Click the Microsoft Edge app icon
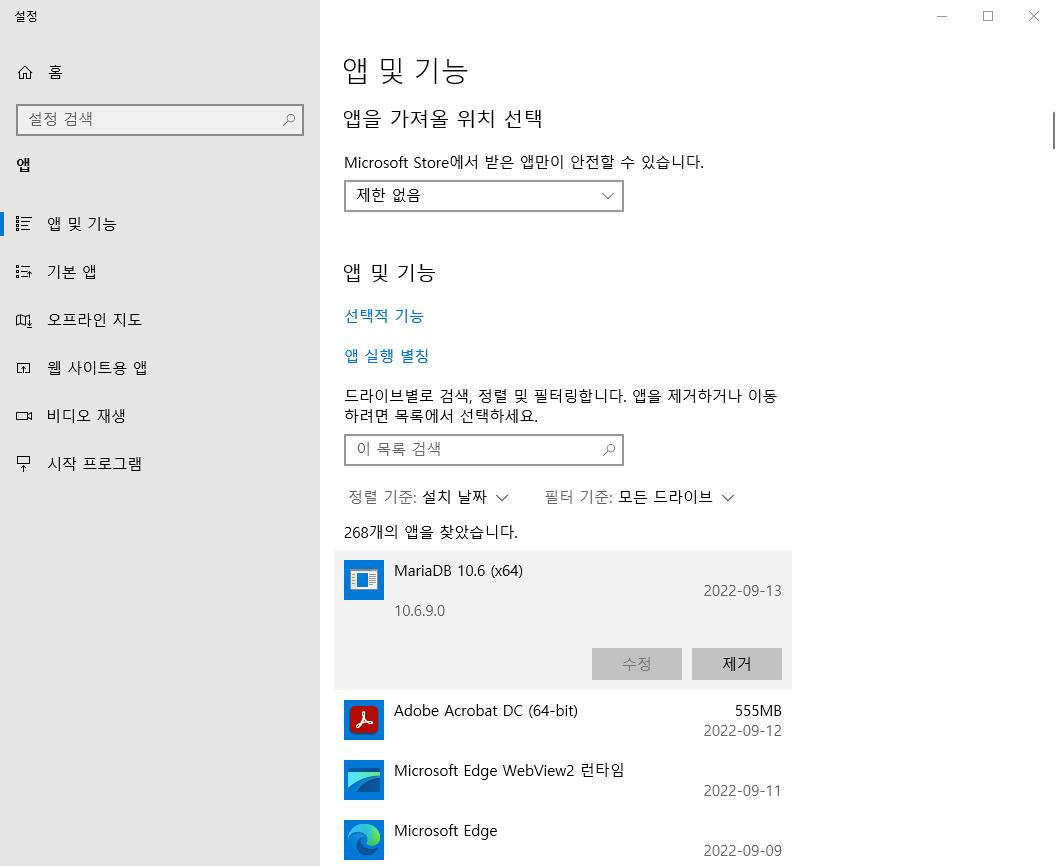Screen dimensions: 1057x866 [364, 840]
